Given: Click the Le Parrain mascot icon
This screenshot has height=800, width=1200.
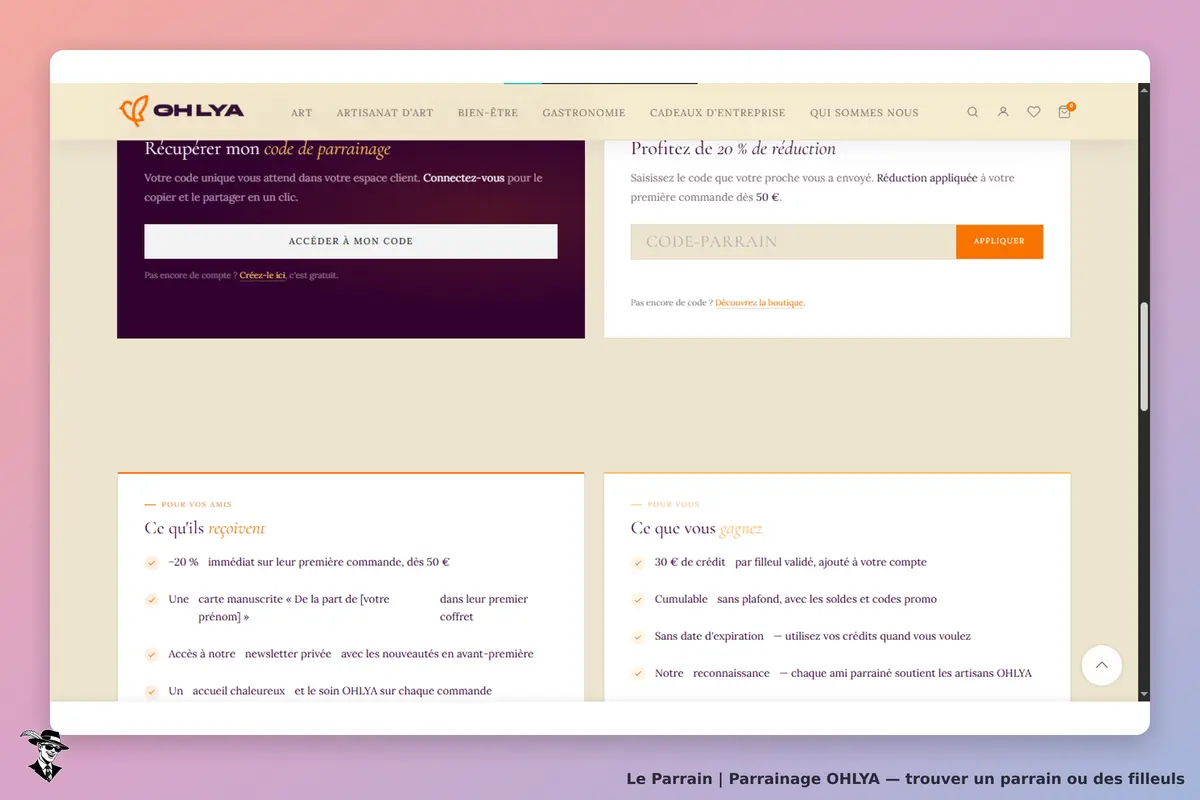Looking at the screenshot, I should (44, 755).
